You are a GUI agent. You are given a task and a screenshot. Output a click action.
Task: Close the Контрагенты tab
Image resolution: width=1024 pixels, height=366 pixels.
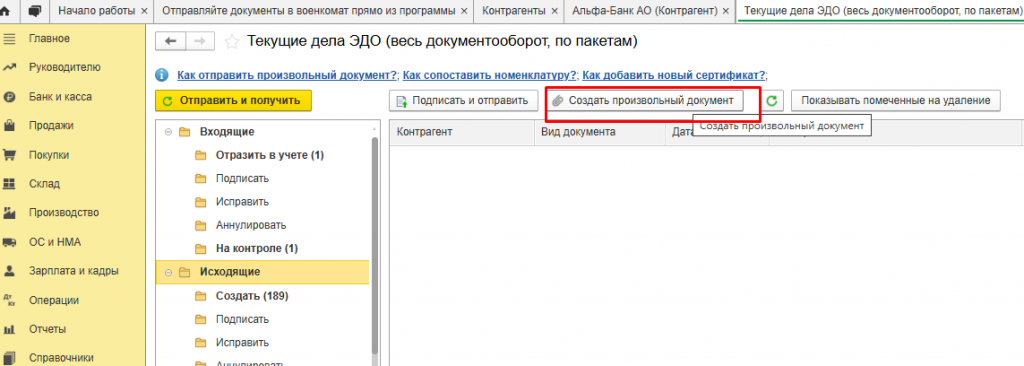click(554, 12)
